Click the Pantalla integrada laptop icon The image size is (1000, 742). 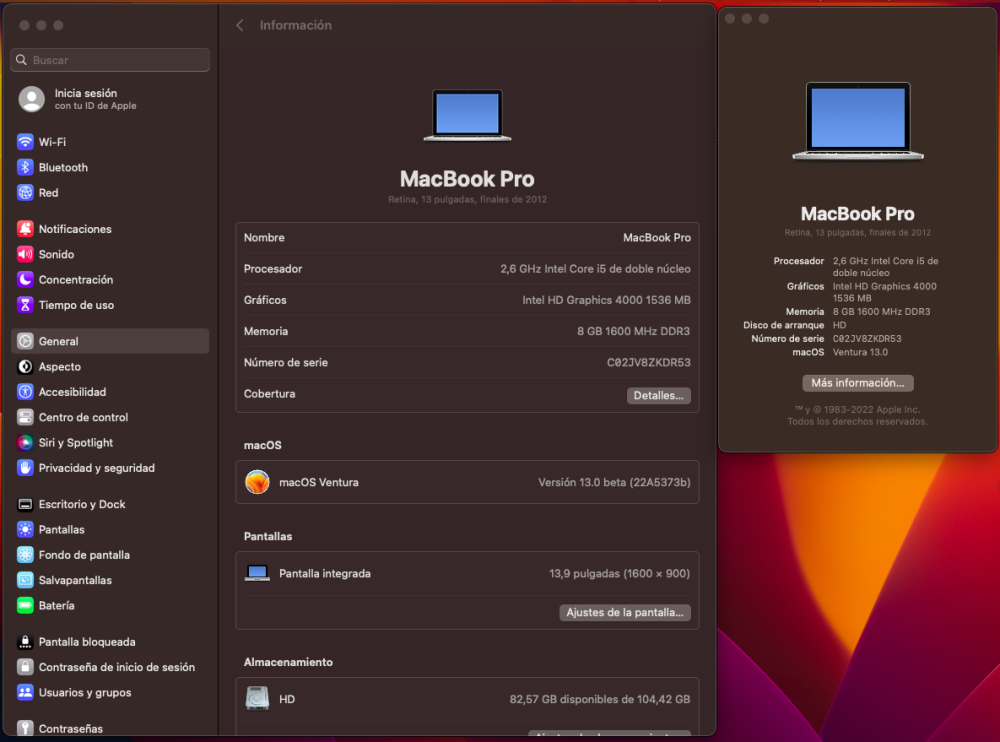tap(257, 574)
